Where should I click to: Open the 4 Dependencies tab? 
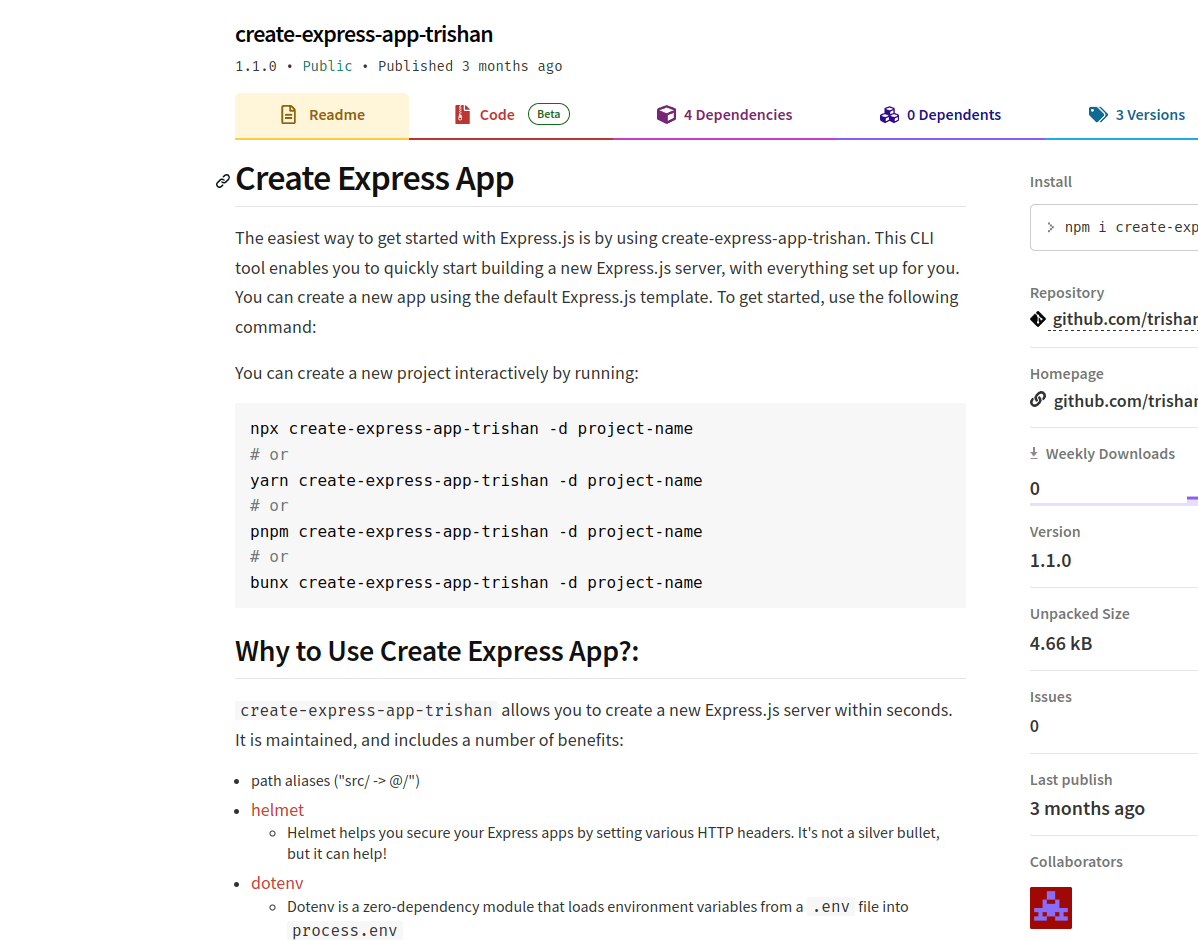[x=737, y=115]
